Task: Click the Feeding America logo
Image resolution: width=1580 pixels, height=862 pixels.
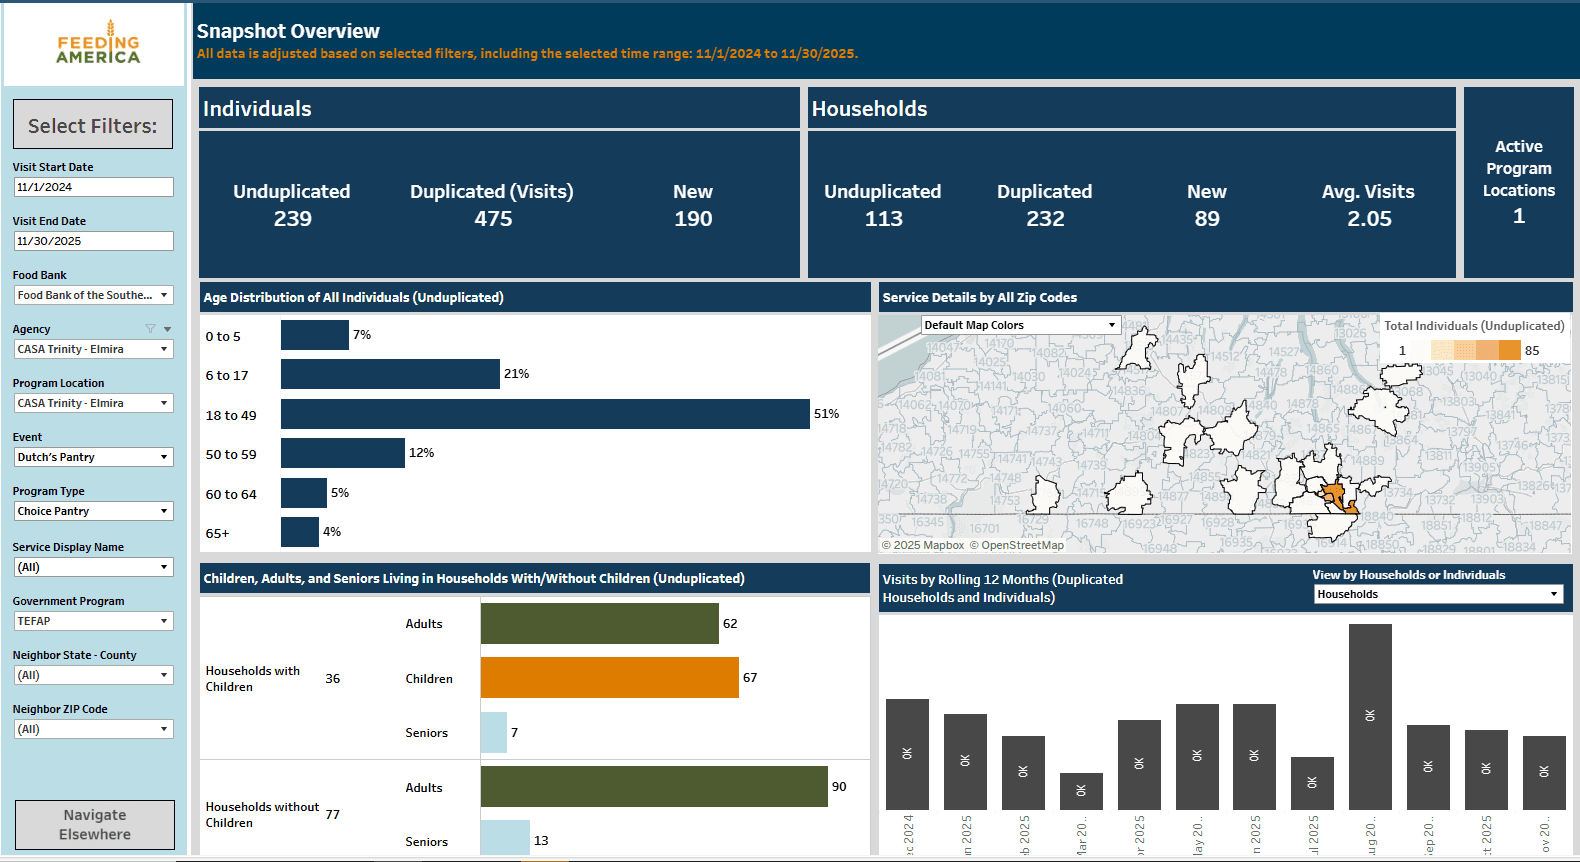Action: pyautogui.click(x=97, y=44)
